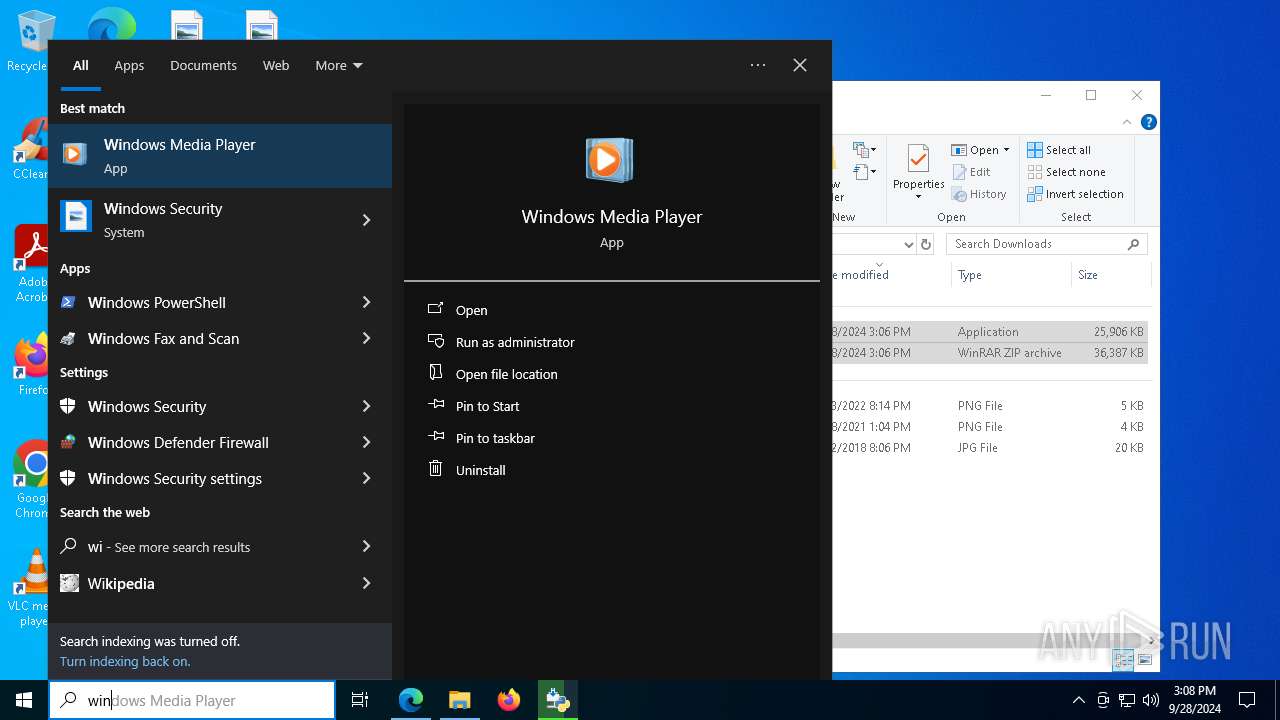Open Task View from the taskbar

click(x=360, y=700)
